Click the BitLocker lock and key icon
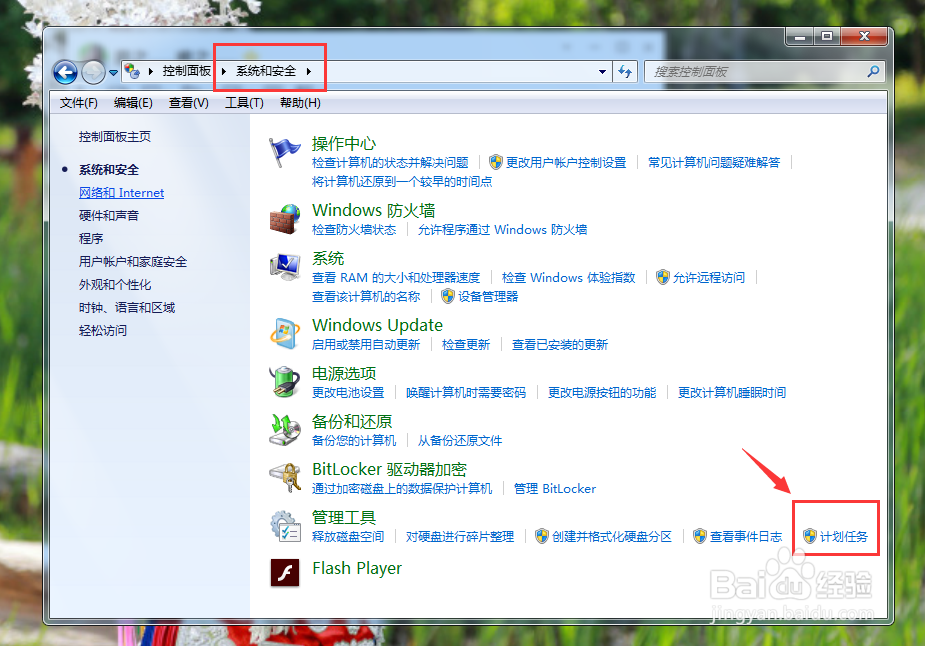Screen dimensions: 925x646 click(285, 477)
